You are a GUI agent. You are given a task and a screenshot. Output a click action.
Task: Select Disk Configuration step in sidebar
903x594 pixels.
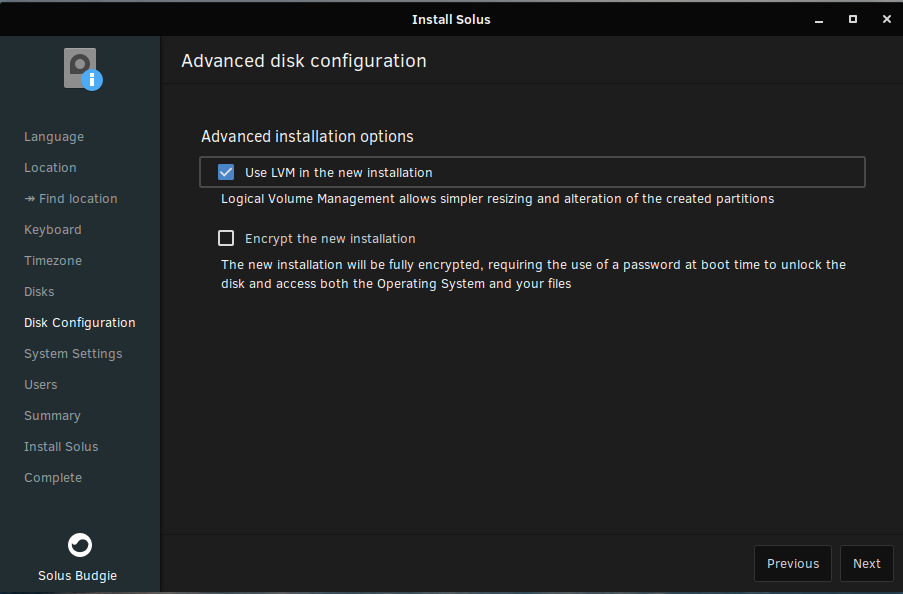tap(80, 323)
